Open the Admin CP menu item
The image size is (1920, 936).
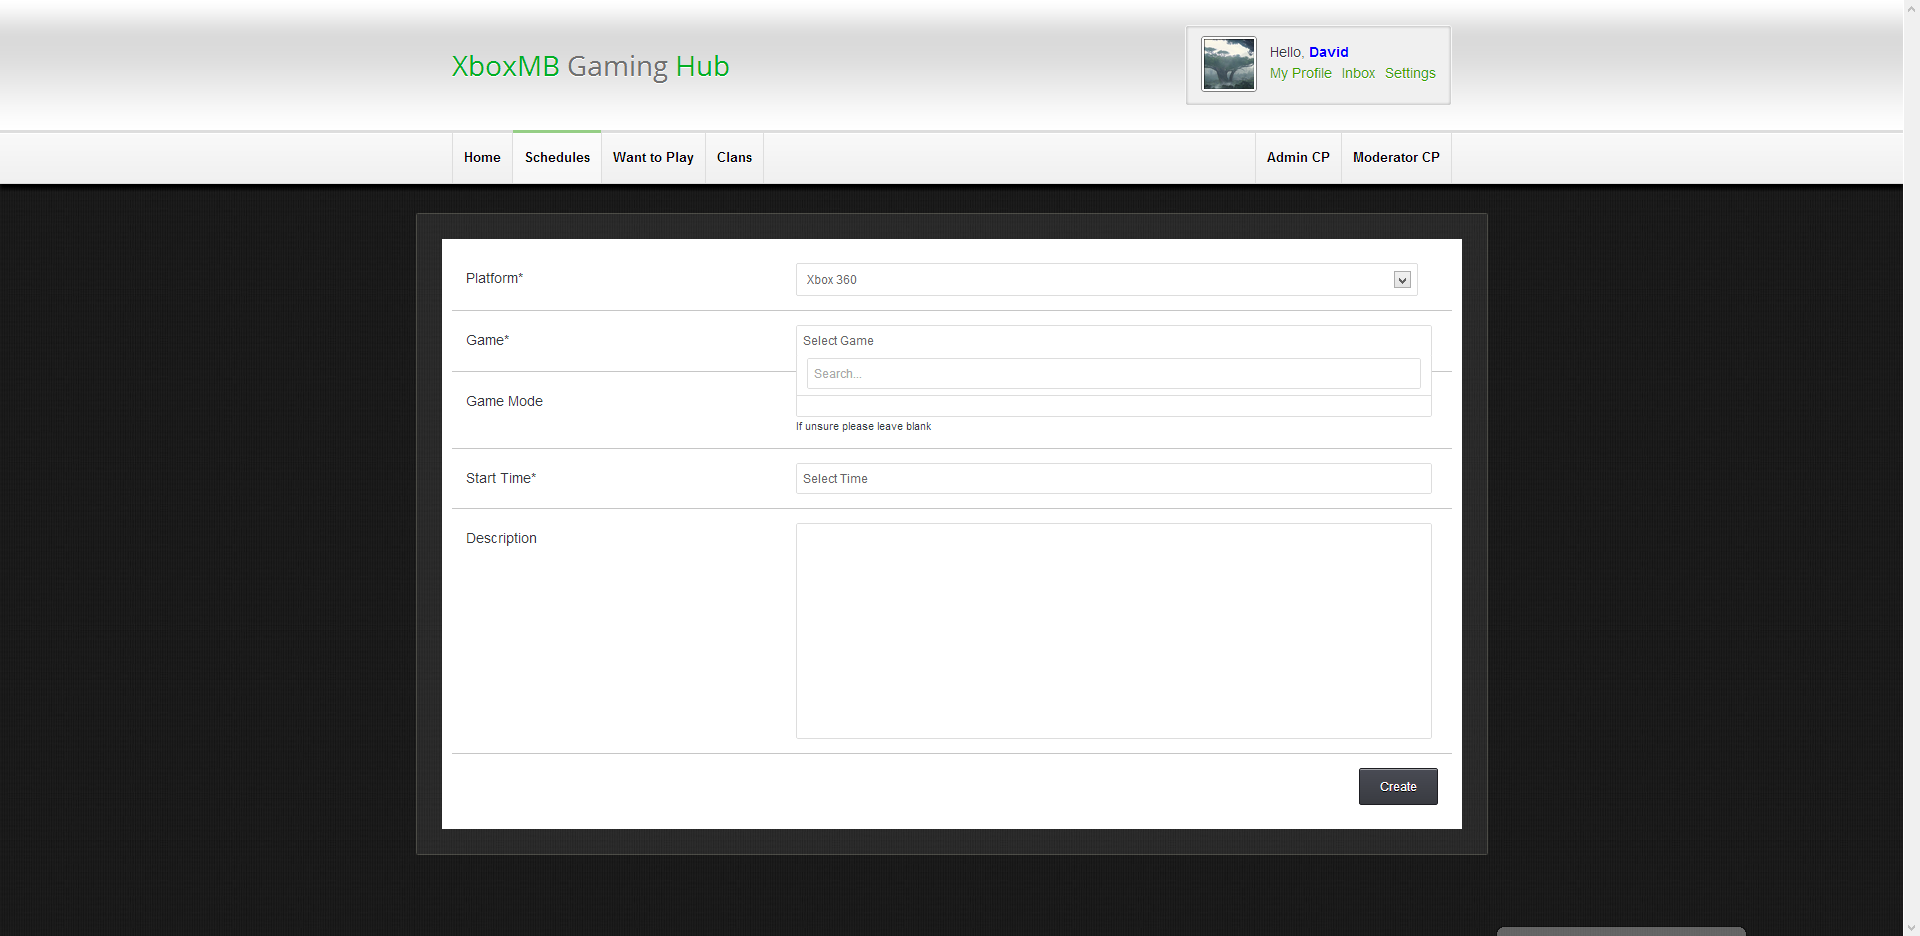point(1298,157)
